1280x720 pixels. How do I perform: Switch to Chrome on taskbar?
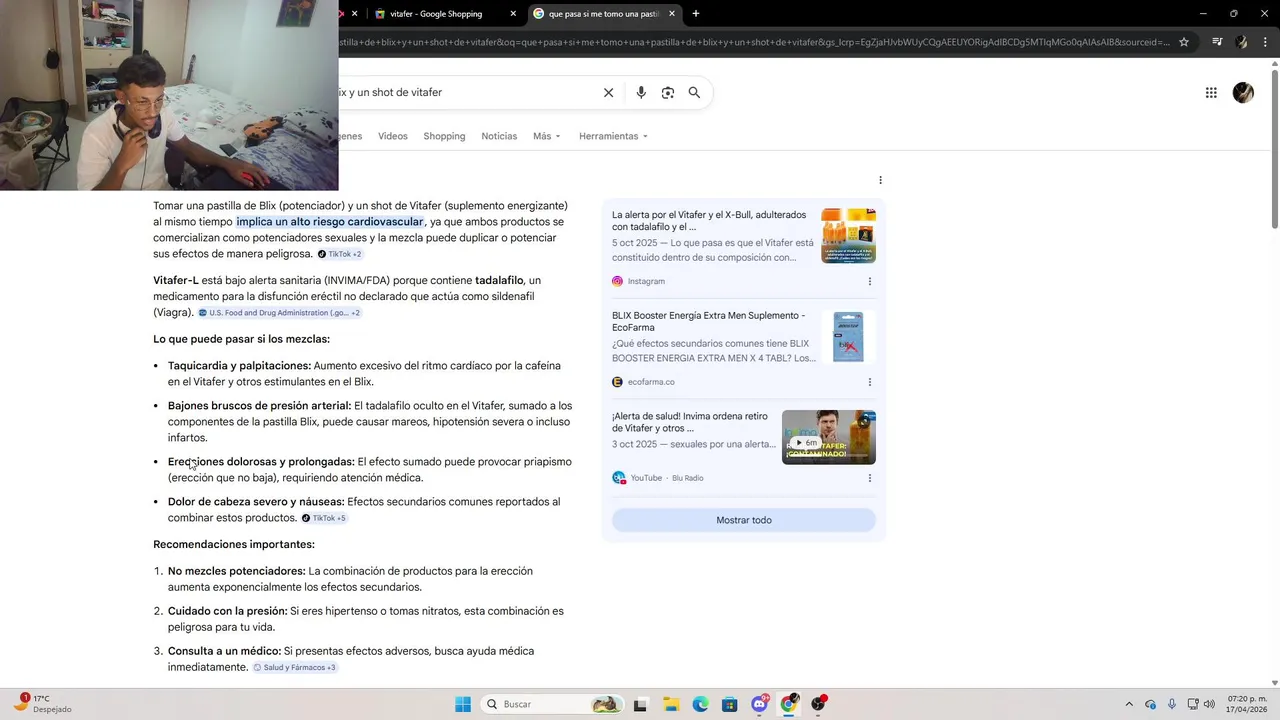pyautogui.click(x=789, y=704)
